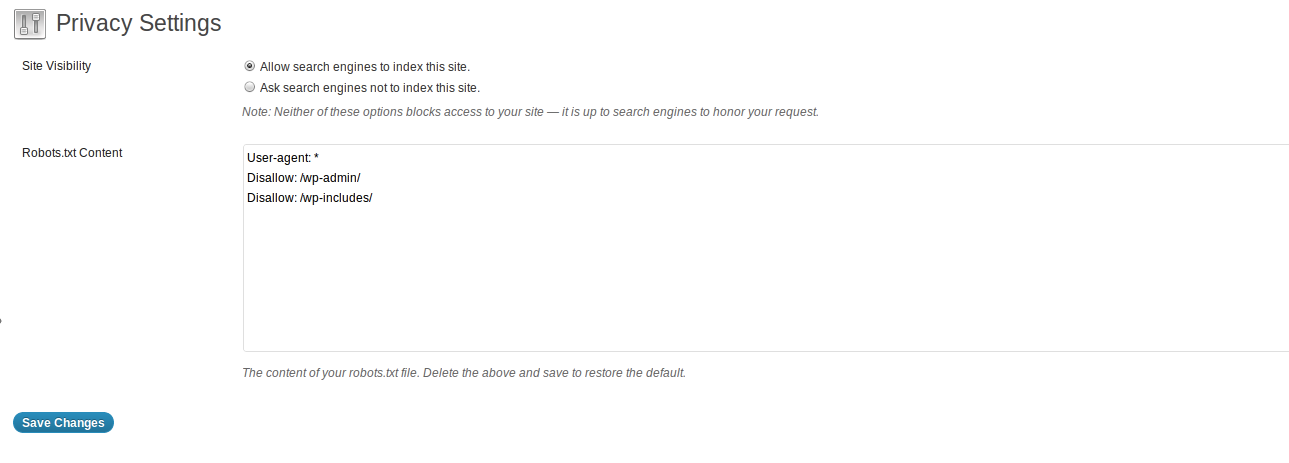
Task: Click the word 'Disallow:' on the second line
Action: click(x=271, y=178)
